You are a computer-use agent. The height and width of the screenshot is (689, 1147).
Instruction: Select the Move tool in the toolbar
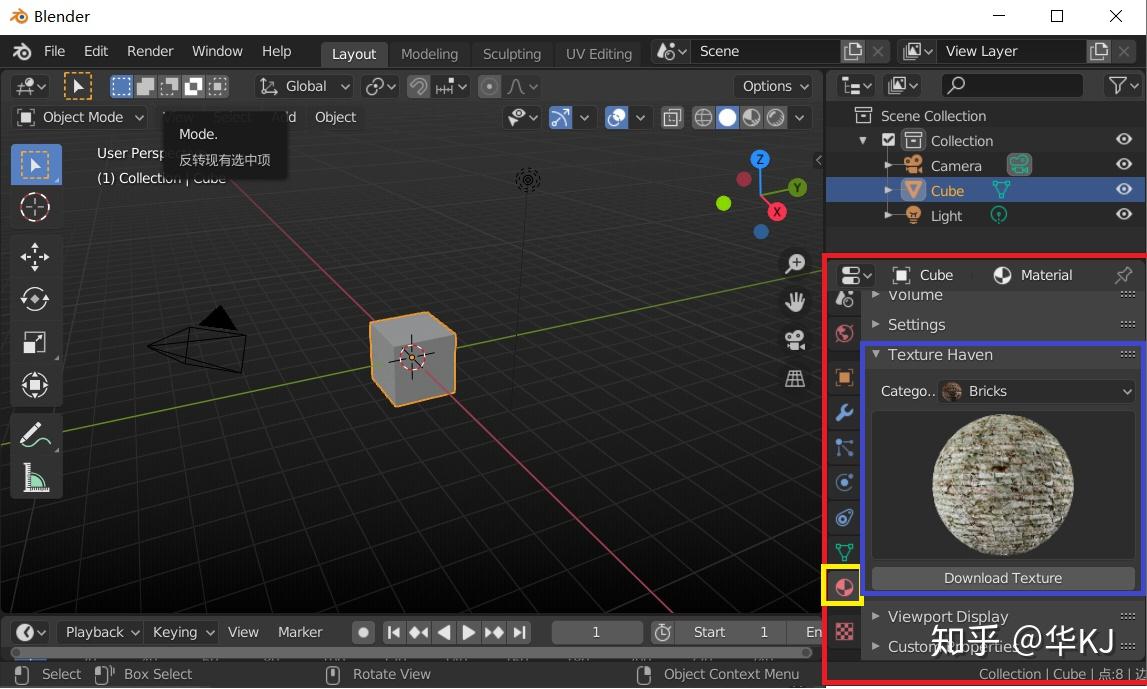pyautogui.click(x=34, y=257)
